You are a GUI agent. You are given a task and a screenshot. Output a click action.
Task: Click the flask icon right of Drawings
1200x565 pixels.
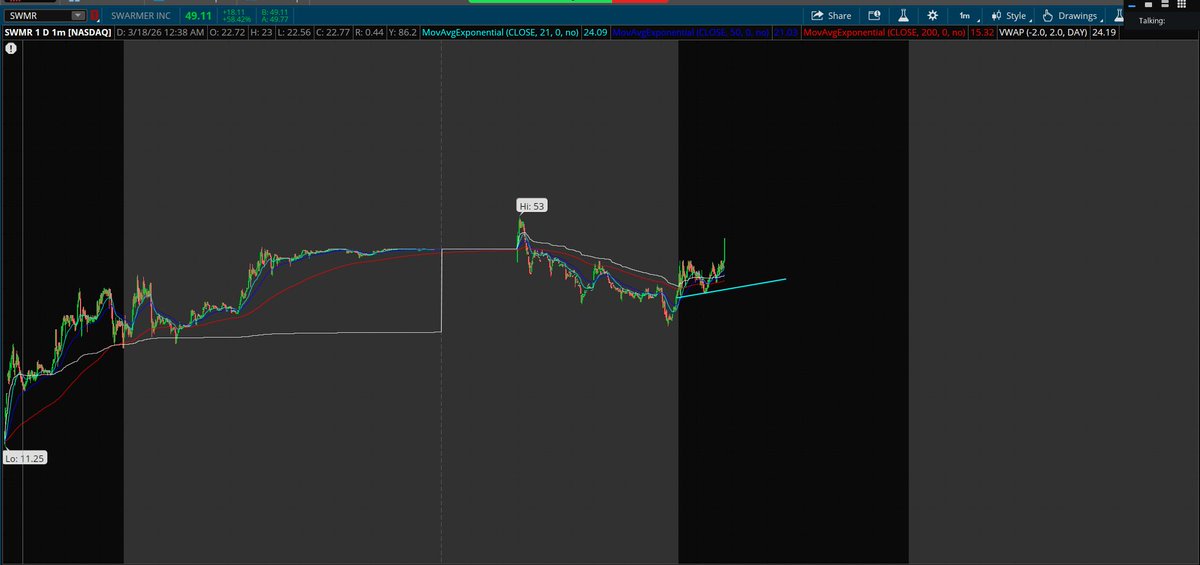click(1118, 16)
